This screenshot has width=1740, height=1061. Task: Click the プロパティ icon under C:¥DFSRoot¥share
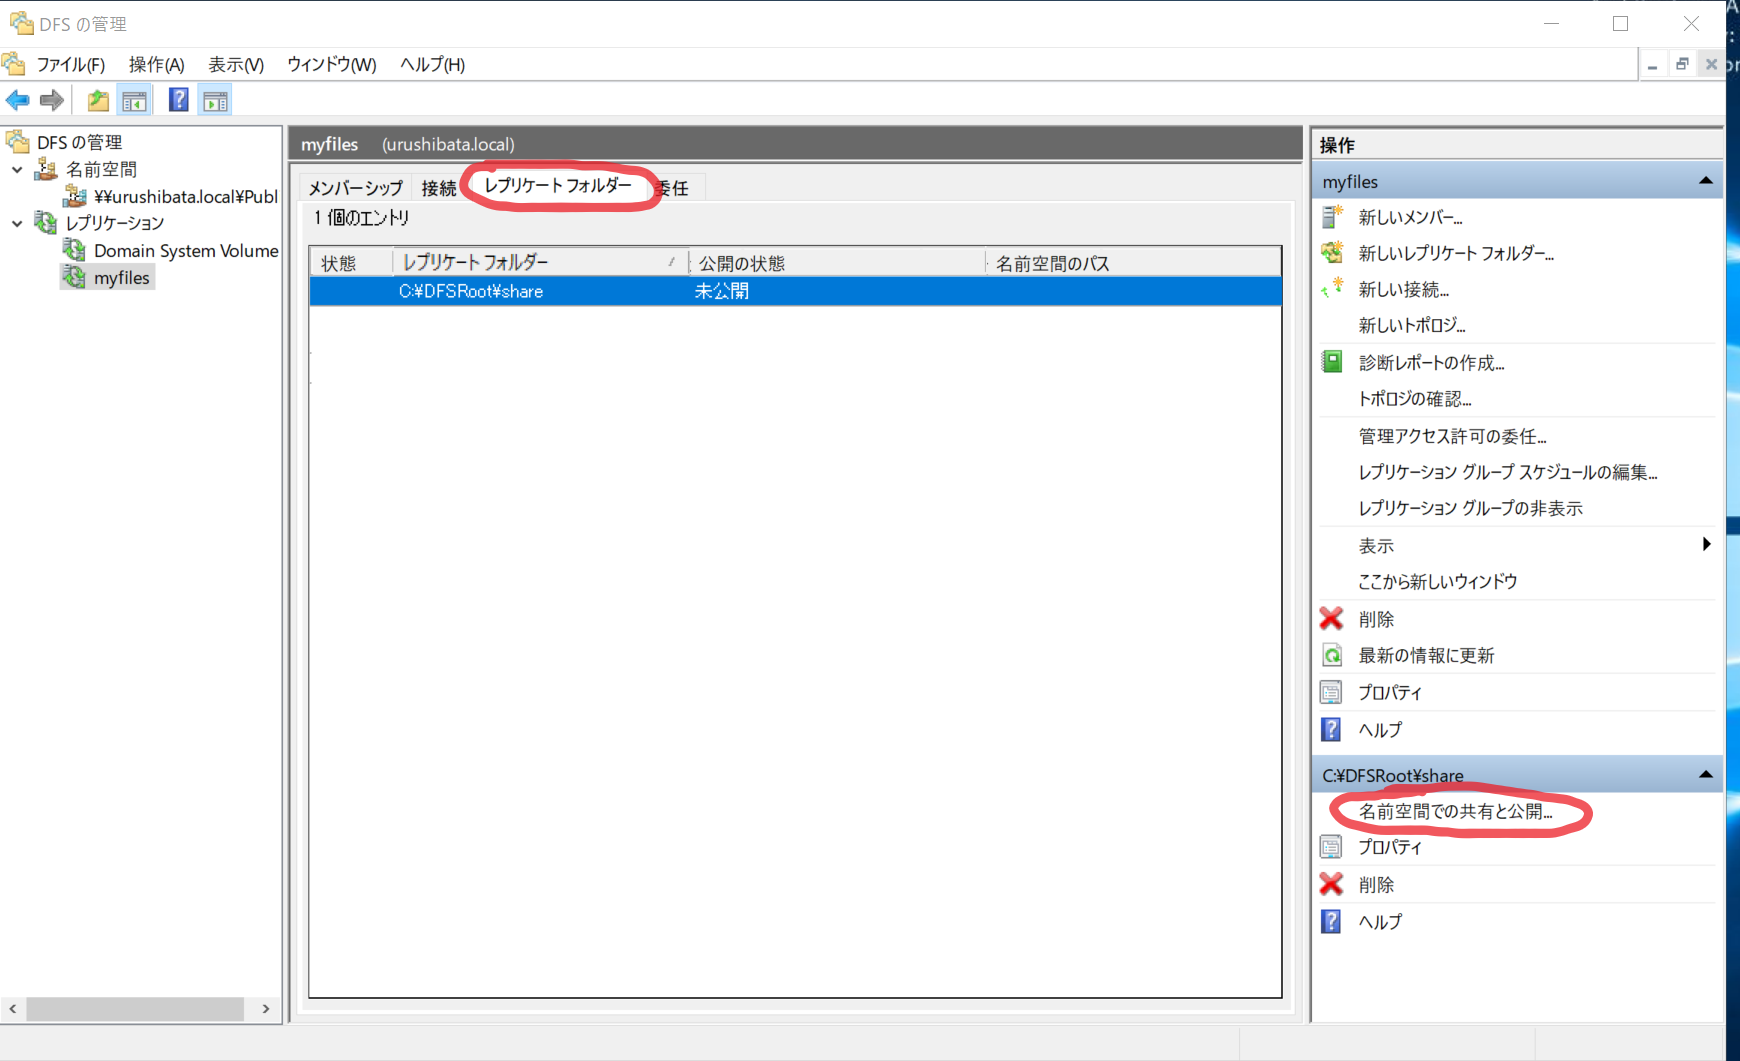point(1332,847)
